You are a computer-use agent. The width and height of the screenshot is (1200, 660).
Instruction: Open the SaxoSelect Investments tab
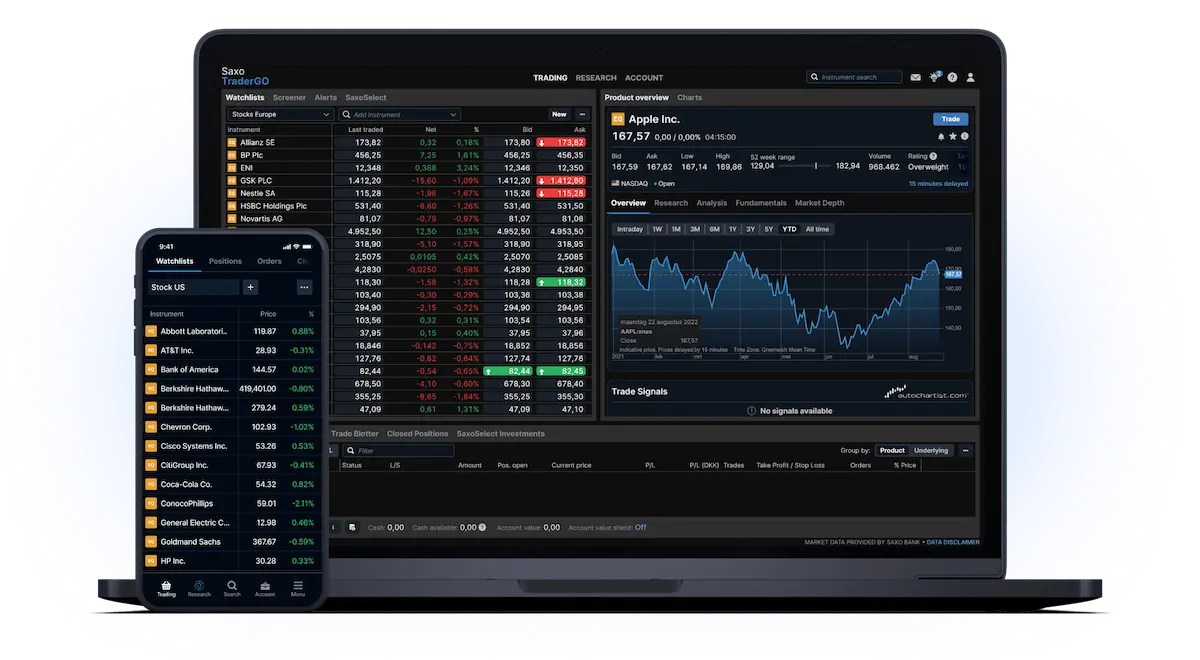click(501, 434)
